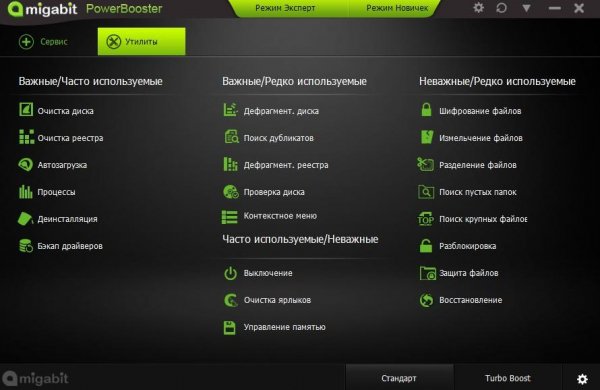Open the Поиск крупных файлов TOP icon
The image size is (600, 390).
click(426, 219)
